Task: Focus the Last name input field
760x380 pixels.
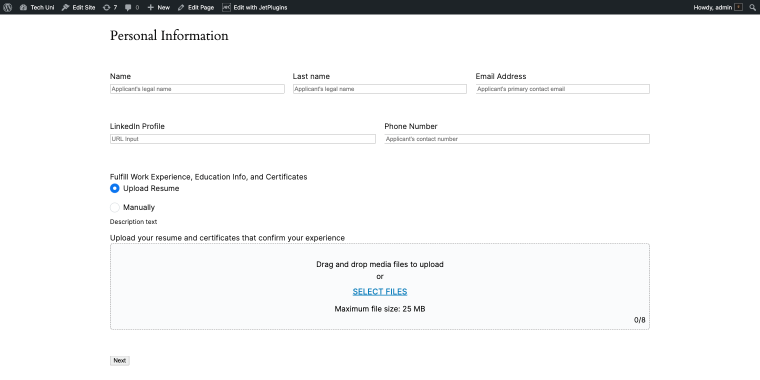Action: point(380,89)
